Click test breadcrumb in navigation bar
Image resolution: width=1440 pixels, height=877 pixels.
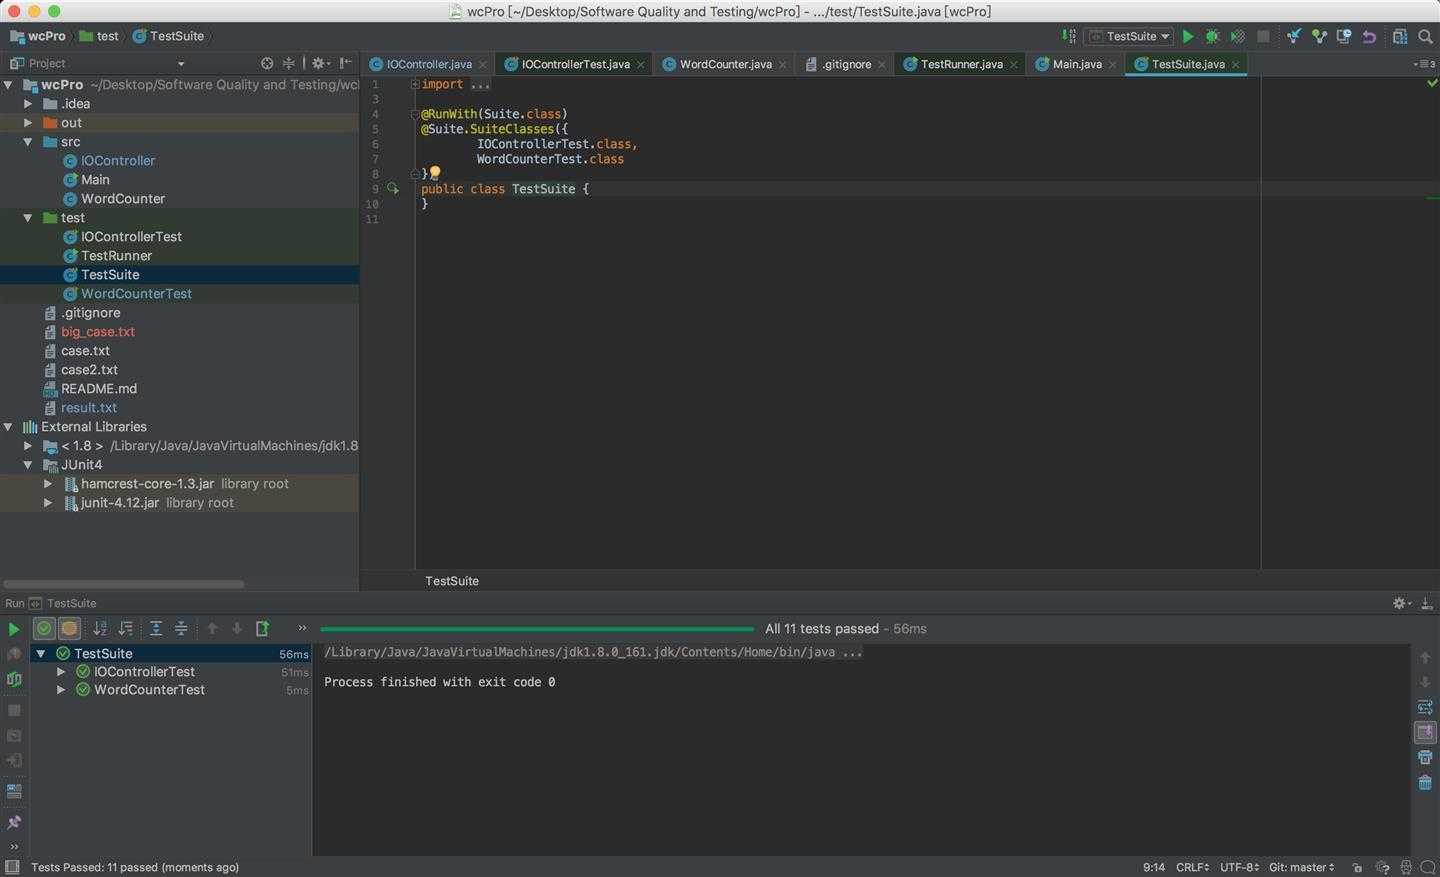click(x=99, y=36)
